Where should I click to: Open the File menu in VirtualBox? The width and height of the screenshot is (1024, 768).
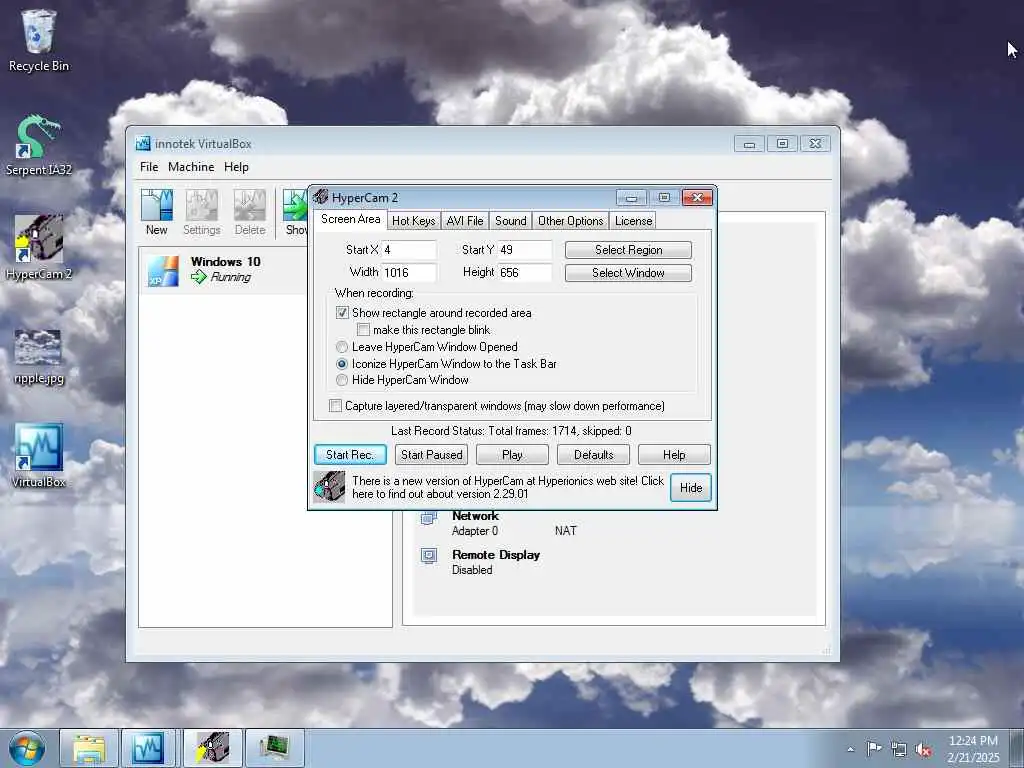(x=149, y=167)
